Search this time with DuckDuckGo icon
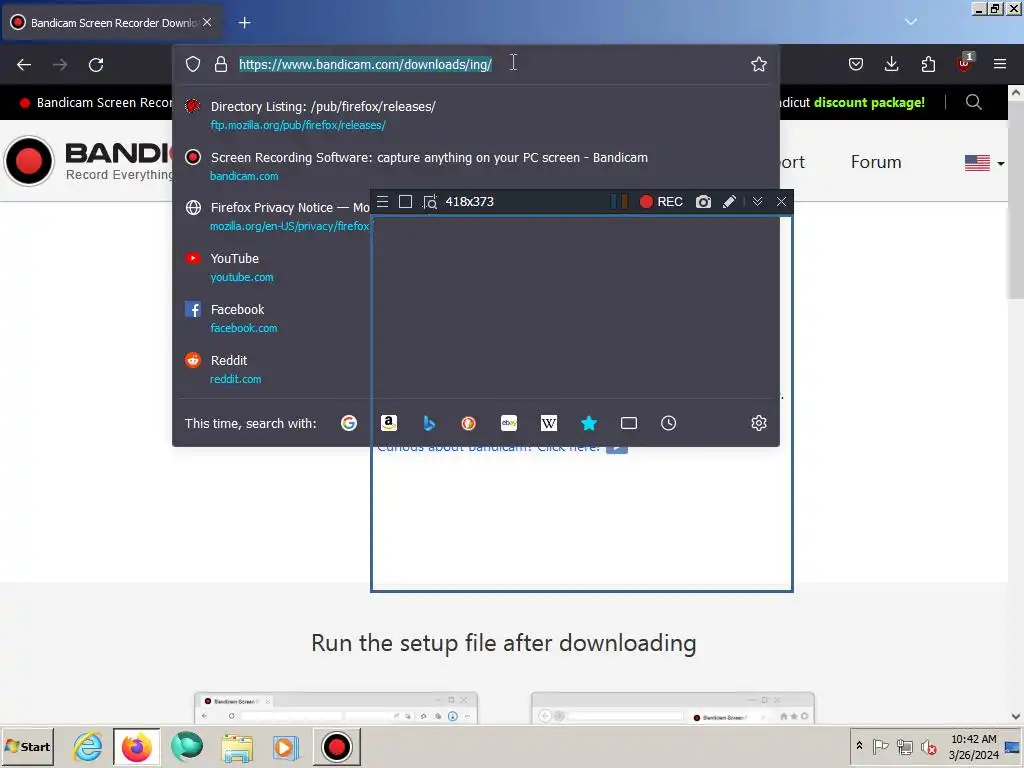This screenshot has width=1024, height=768. click(468, 423)
